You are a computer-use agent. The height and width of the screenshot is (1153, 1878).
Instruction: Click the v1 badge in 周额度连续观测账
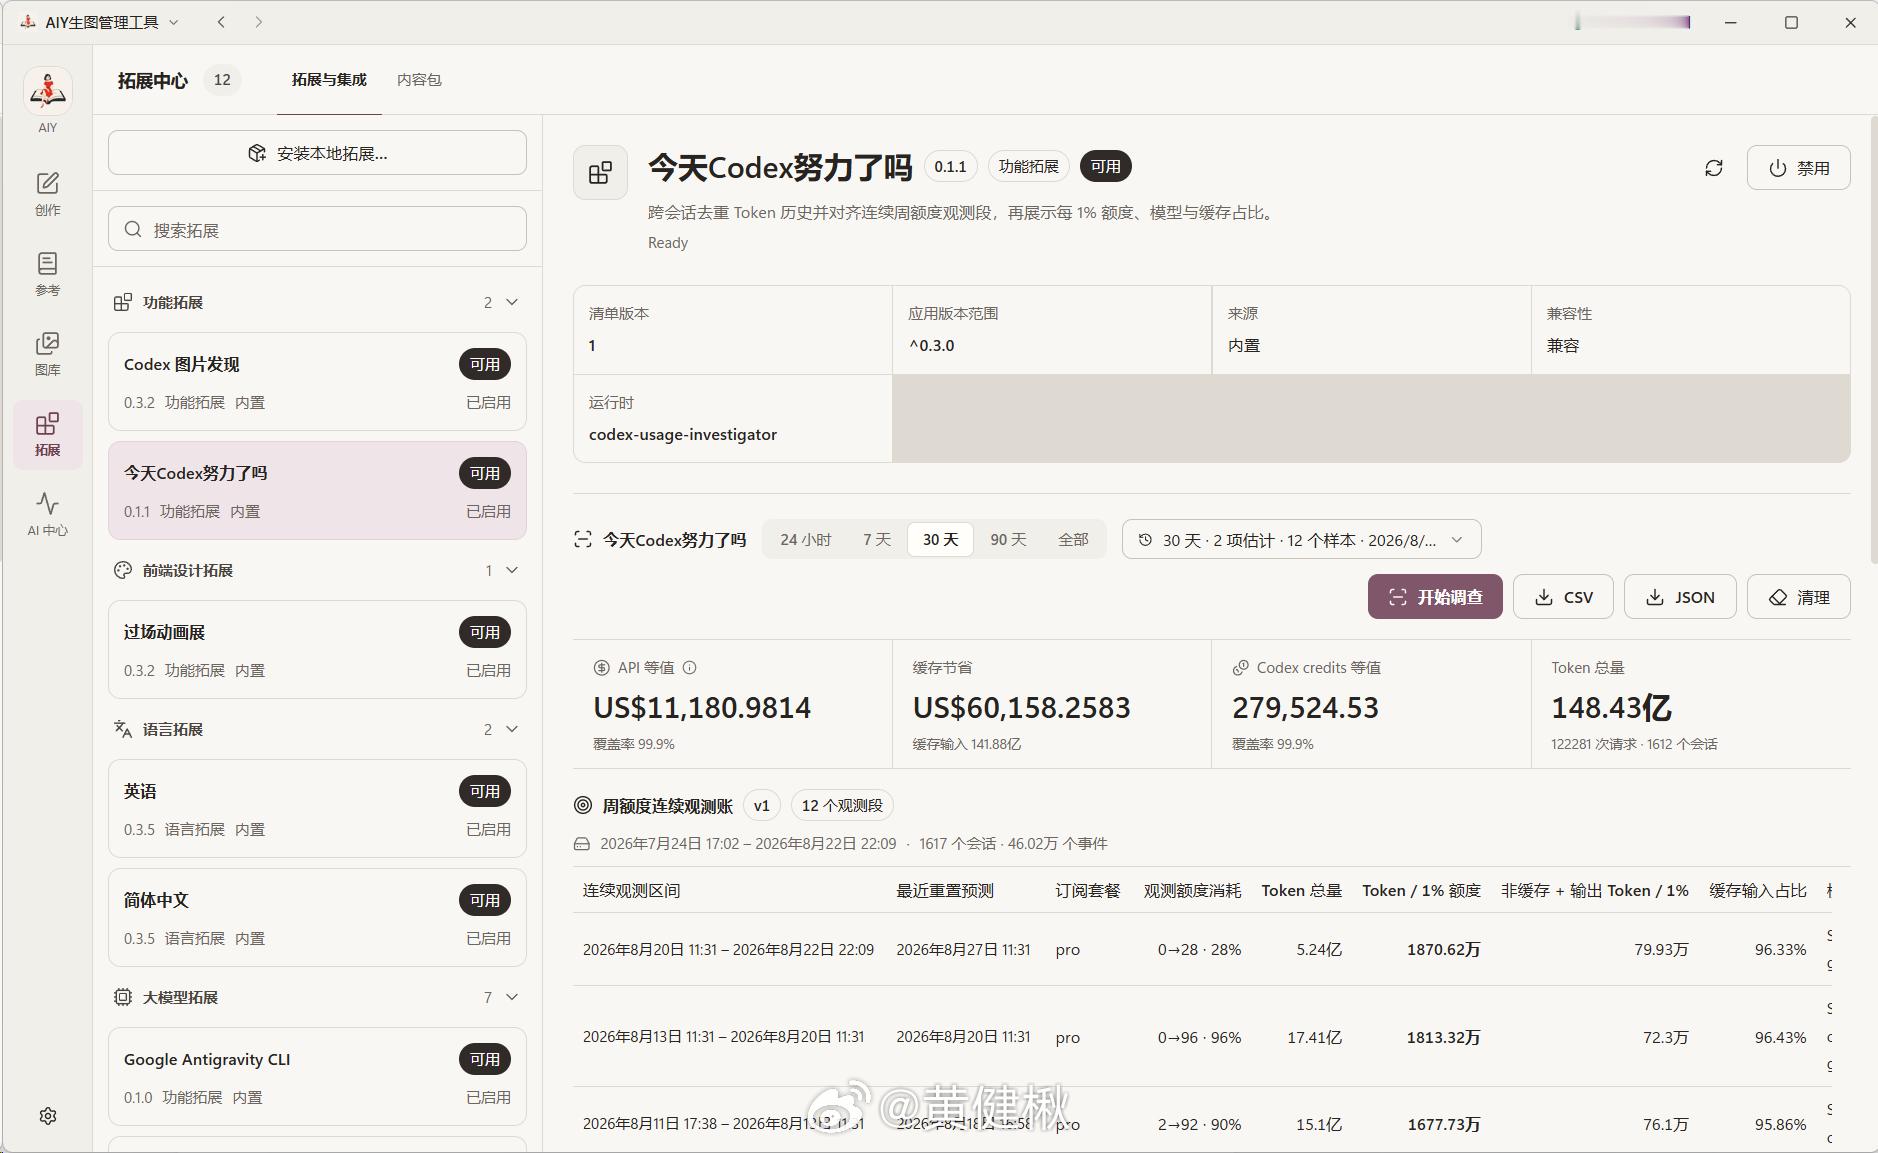coord(761,806)
